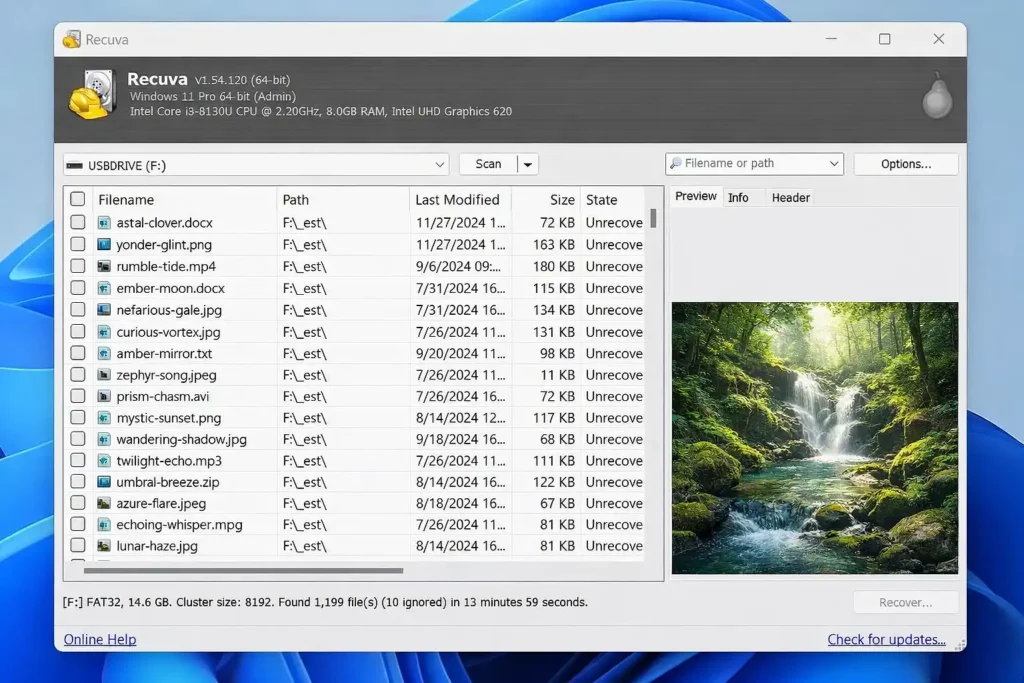This screenshot has width=1024, height=683.
Task: Switch to the Header tab
Action: tap(790, 198)
